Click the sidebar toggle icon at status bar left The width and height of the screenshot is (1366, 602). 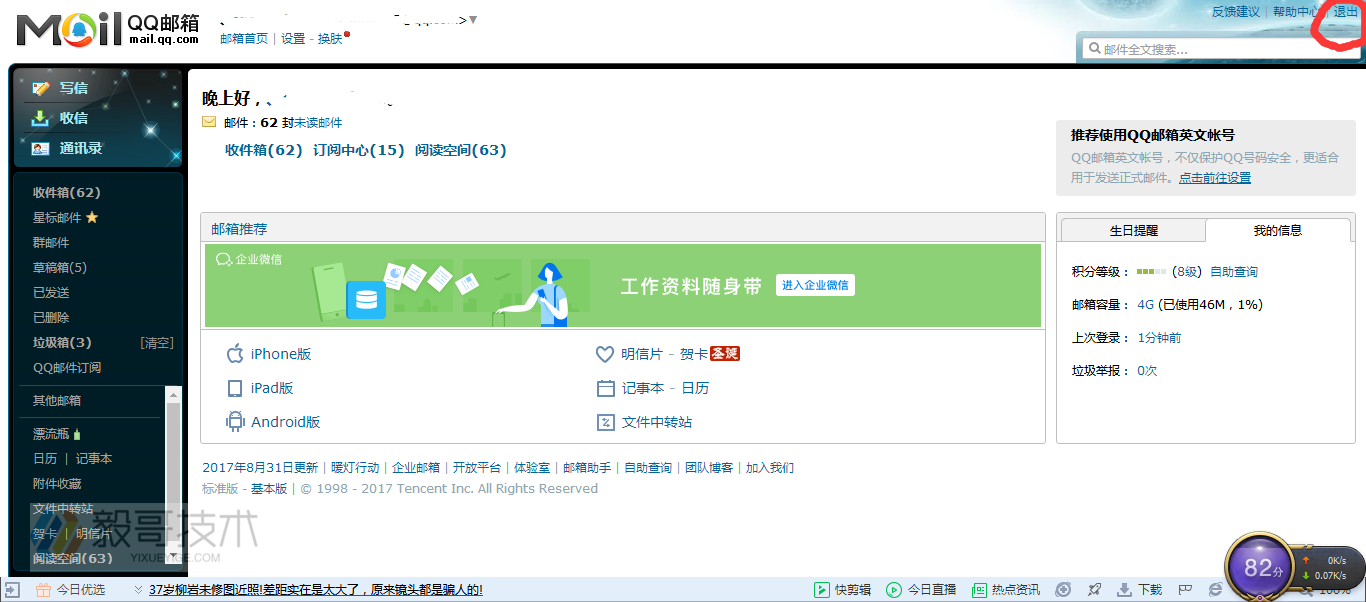pyautogui.click(x=13, y=590)
